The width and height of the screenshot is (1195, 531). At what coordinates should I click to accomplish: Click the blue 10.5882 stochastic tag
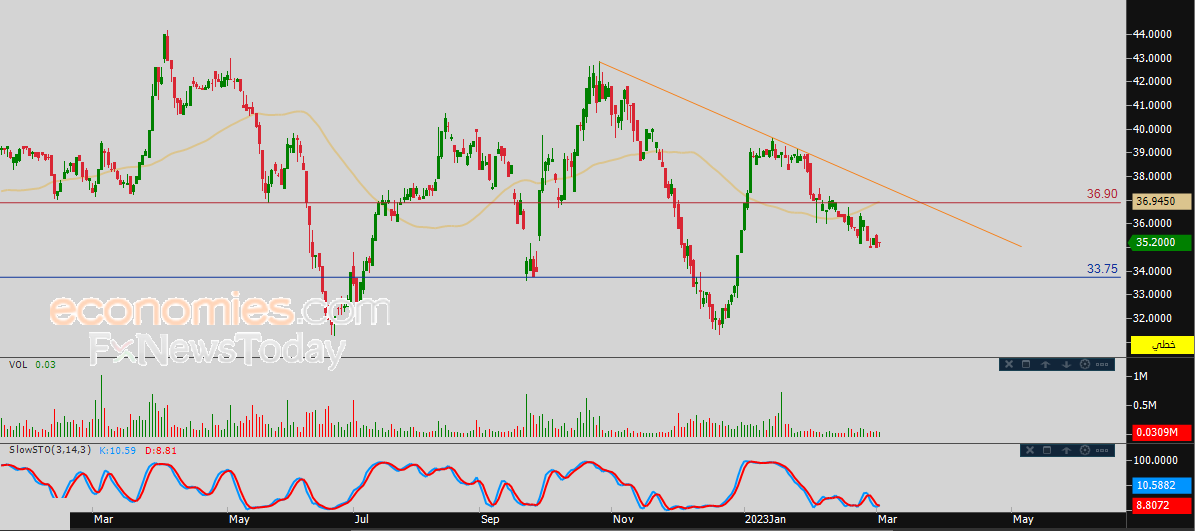pyautogui.click(x=1162, y=484)
